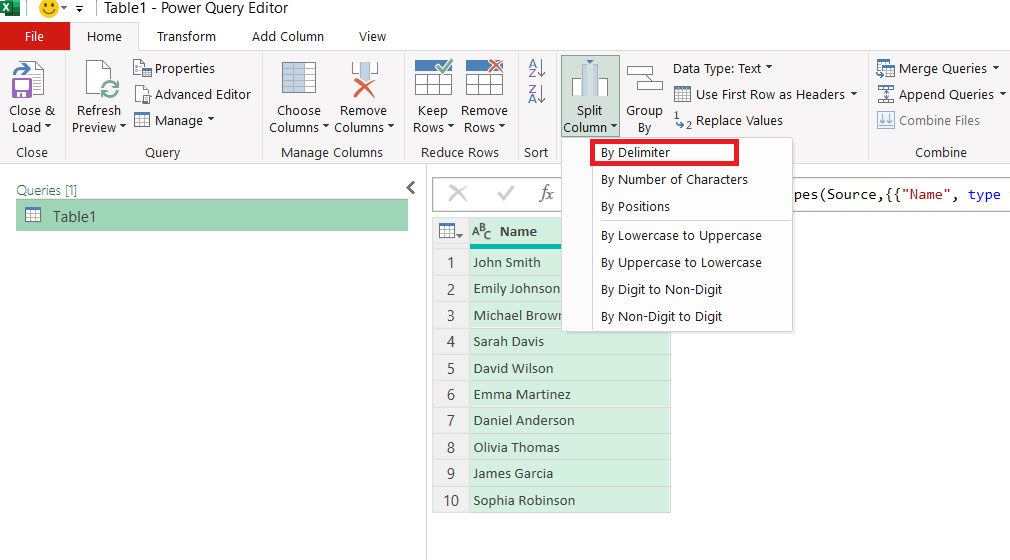Screen dimensions: 1010x560
Task: Click the Close & Load icon
Action: [x=28, y=80]
